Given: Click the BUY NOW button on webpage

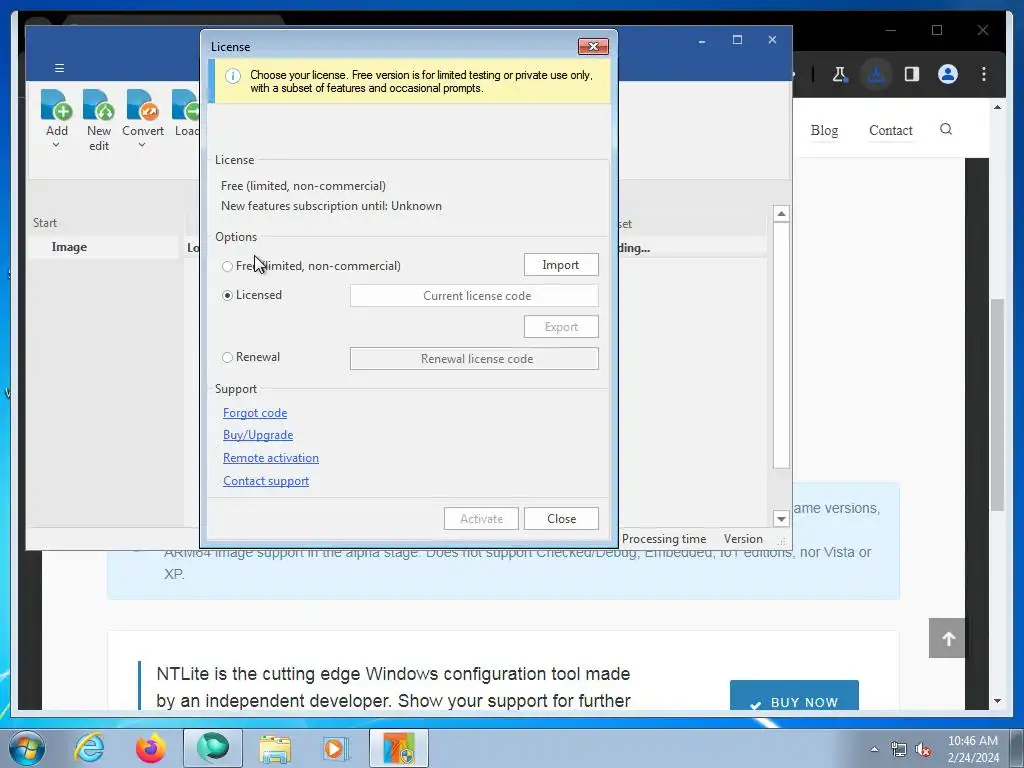Looking at the screenshot, I should pos(794,696).
